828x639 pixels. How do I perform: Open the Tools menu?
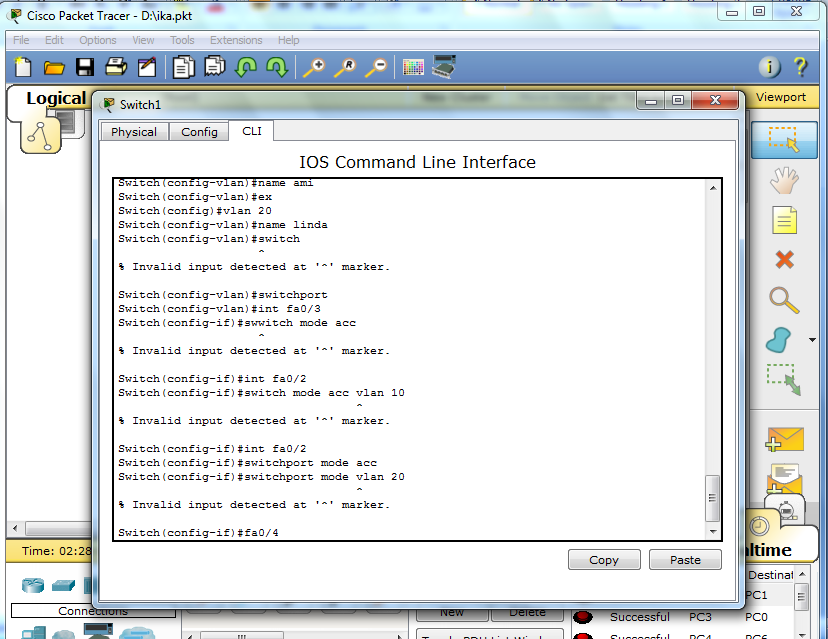[182, 40]
